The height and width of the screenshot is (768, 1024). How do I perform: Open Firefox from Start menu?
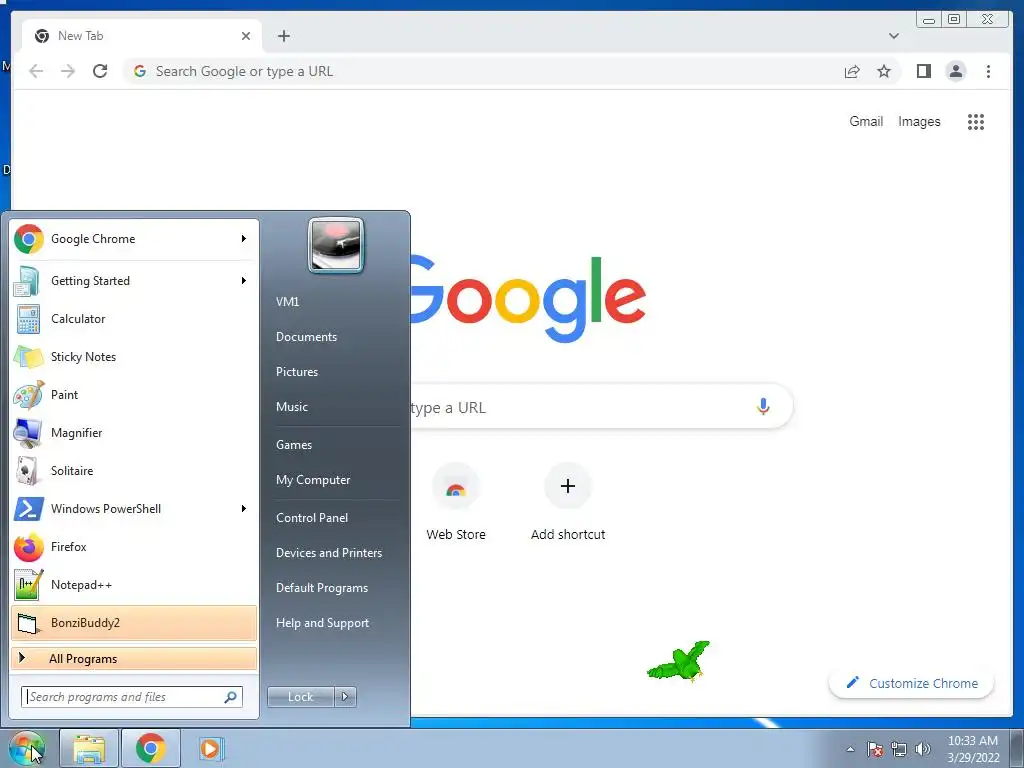pos(134,547)
